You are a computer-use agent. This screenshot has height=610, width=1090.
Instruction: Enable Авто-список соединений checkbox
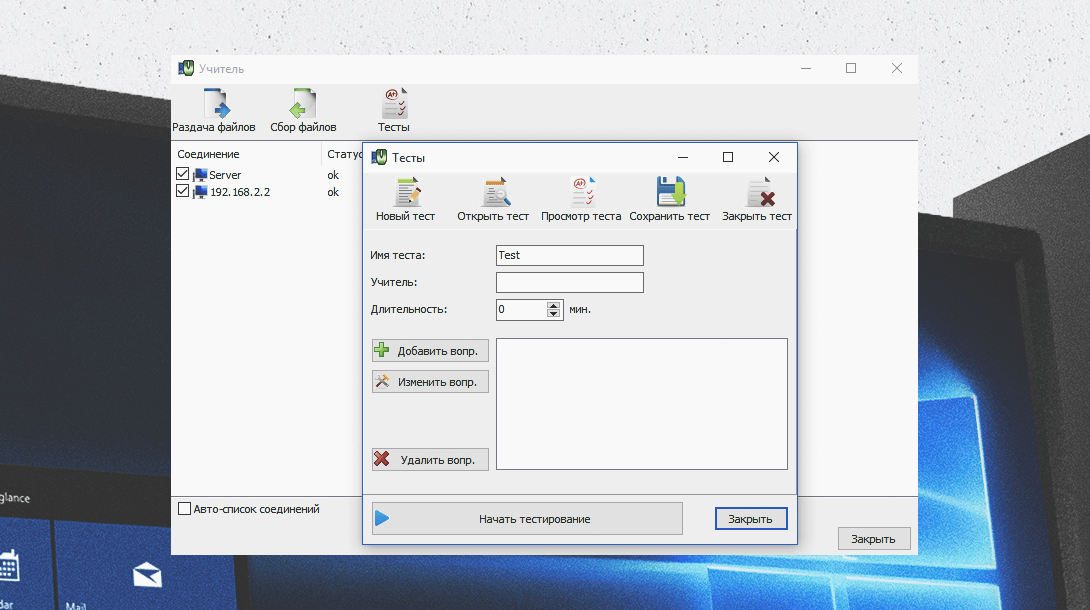184,509
